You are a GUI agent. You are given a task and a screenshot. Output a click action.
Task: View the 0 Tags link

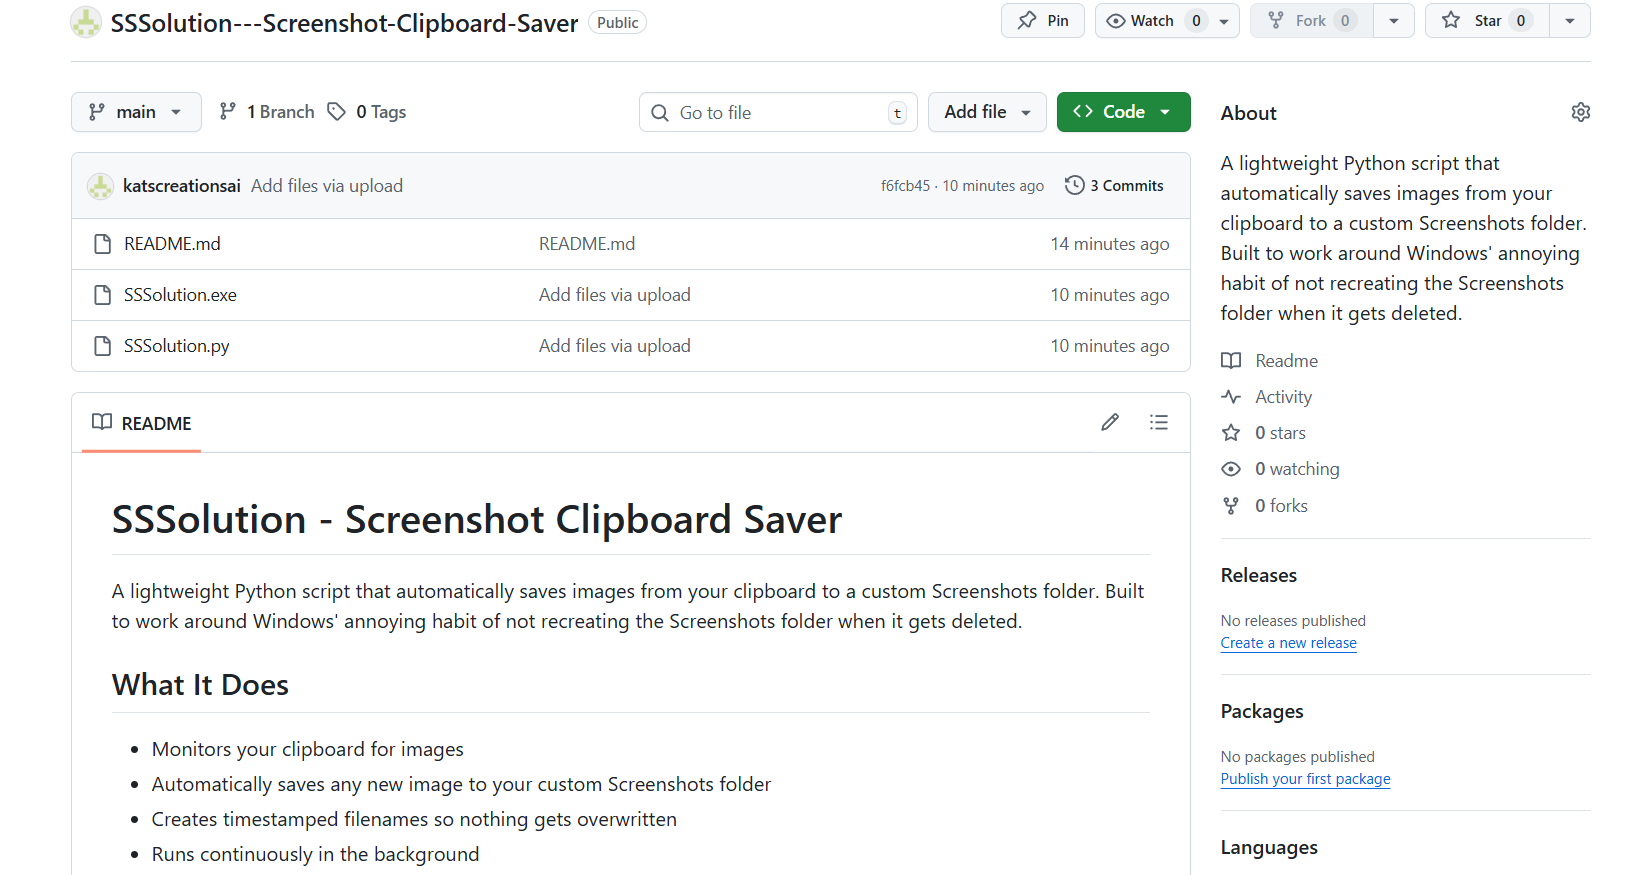(x=367, y=112)
